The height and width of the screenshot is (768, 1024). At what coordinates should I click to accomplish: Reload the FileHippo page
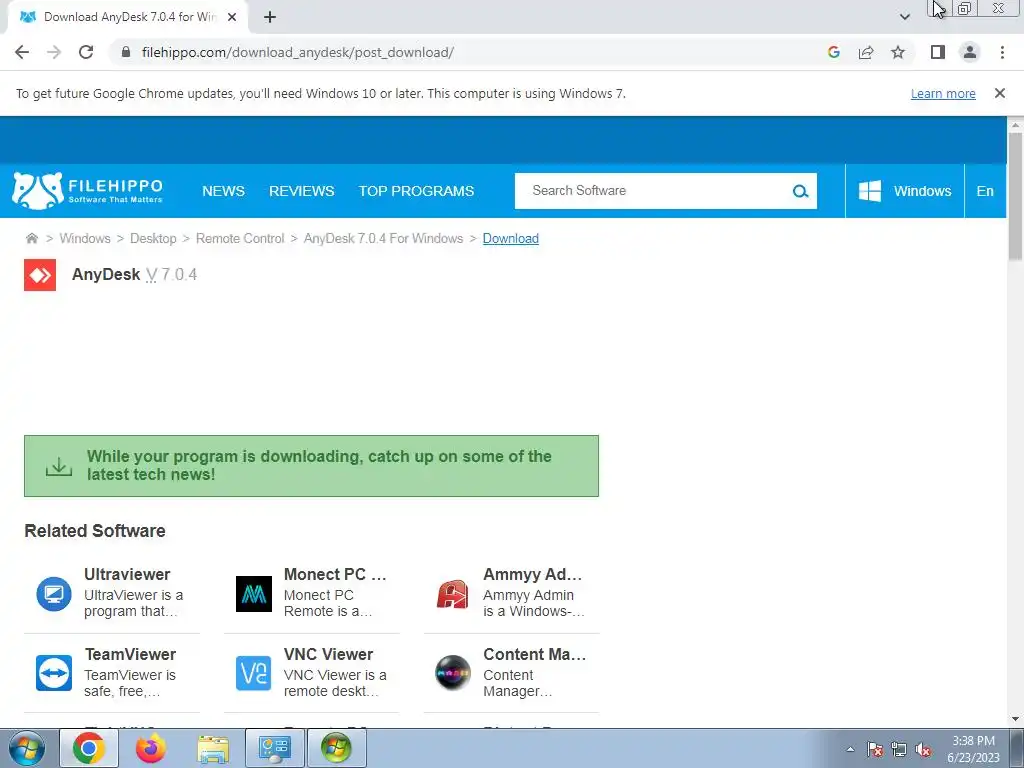[x=86, y=52]
